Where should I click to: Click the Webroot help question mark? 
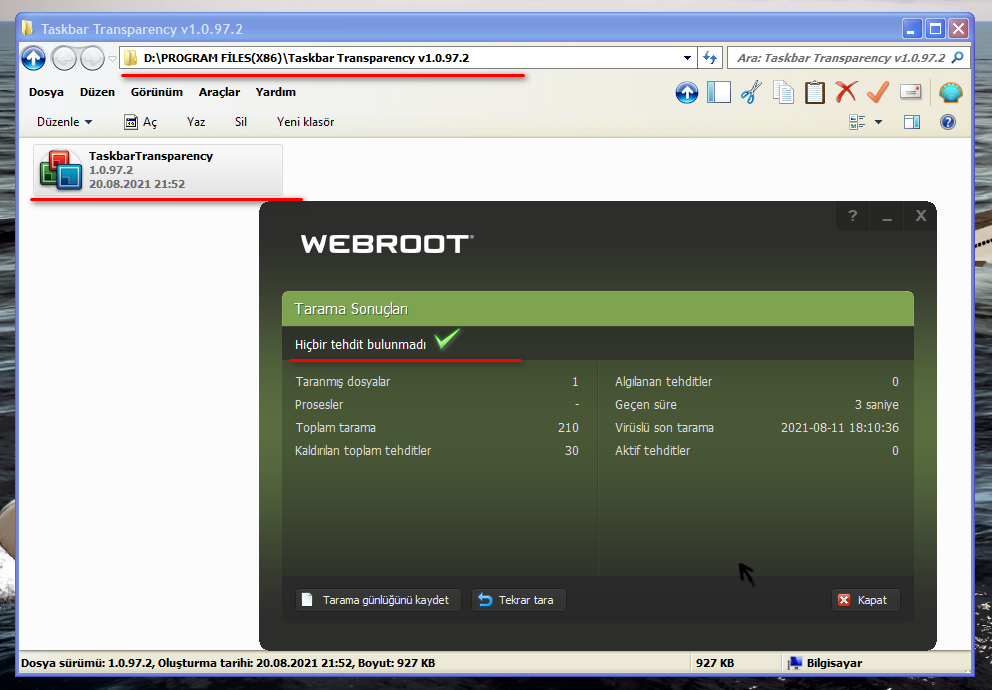tap(853, 216)
